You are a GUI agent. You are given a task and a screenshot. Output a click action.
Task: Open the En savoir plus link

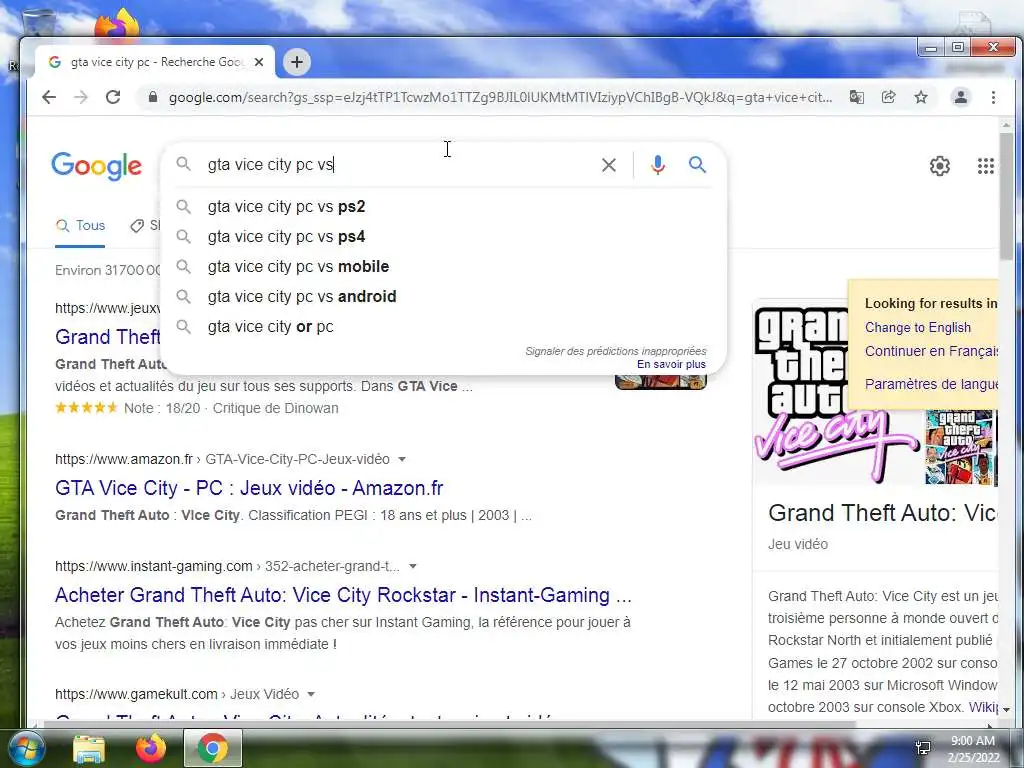click(671, 364)
